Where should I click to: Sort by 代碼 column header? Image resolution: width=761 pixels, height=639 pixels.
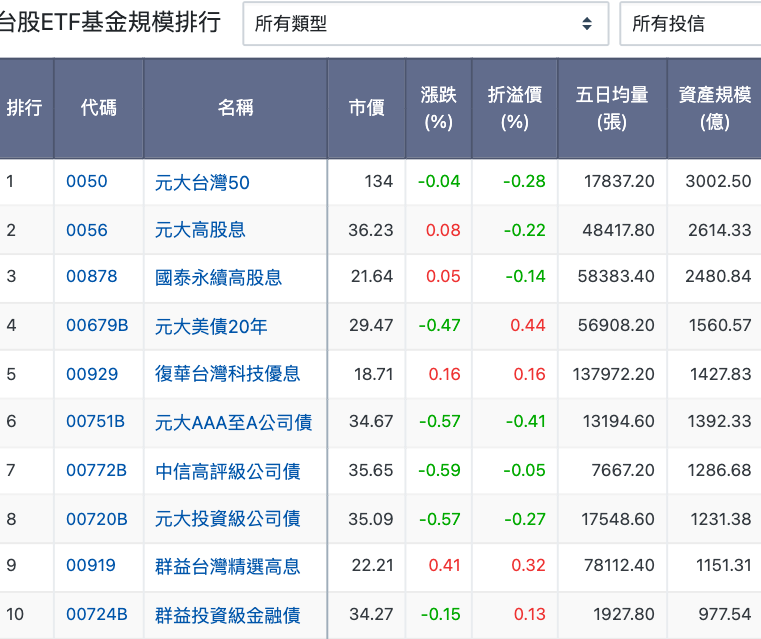[x=99, y=108]
